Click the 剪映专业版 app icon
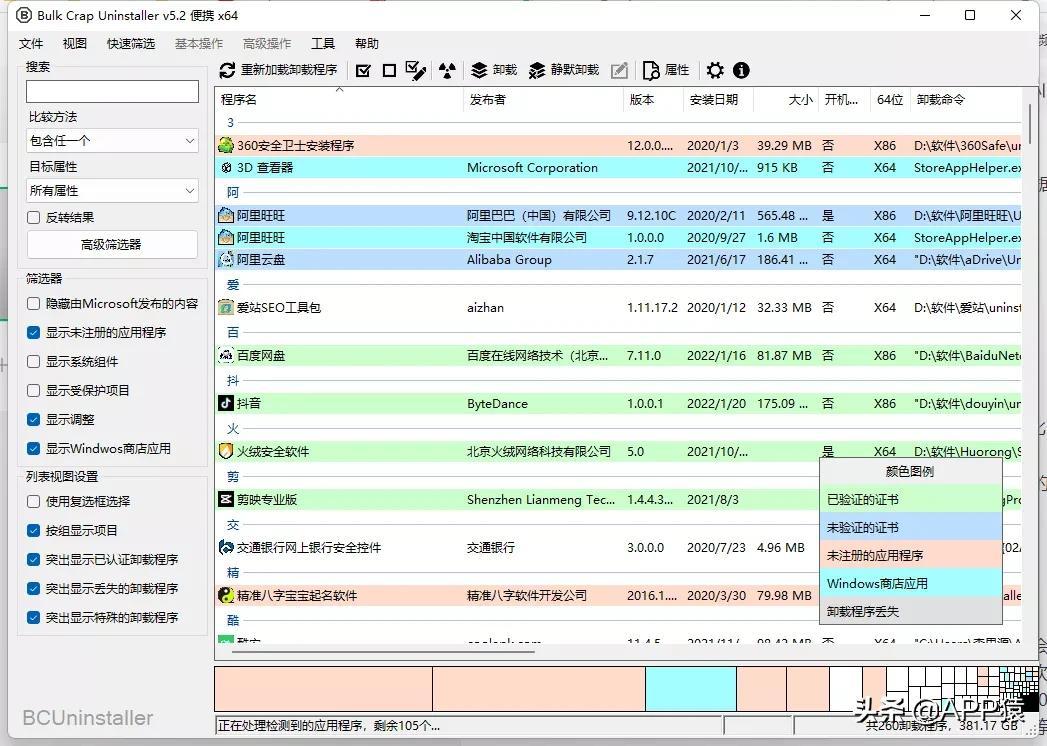The width and height of the screenshot is (1047, 746). (226, 499)
